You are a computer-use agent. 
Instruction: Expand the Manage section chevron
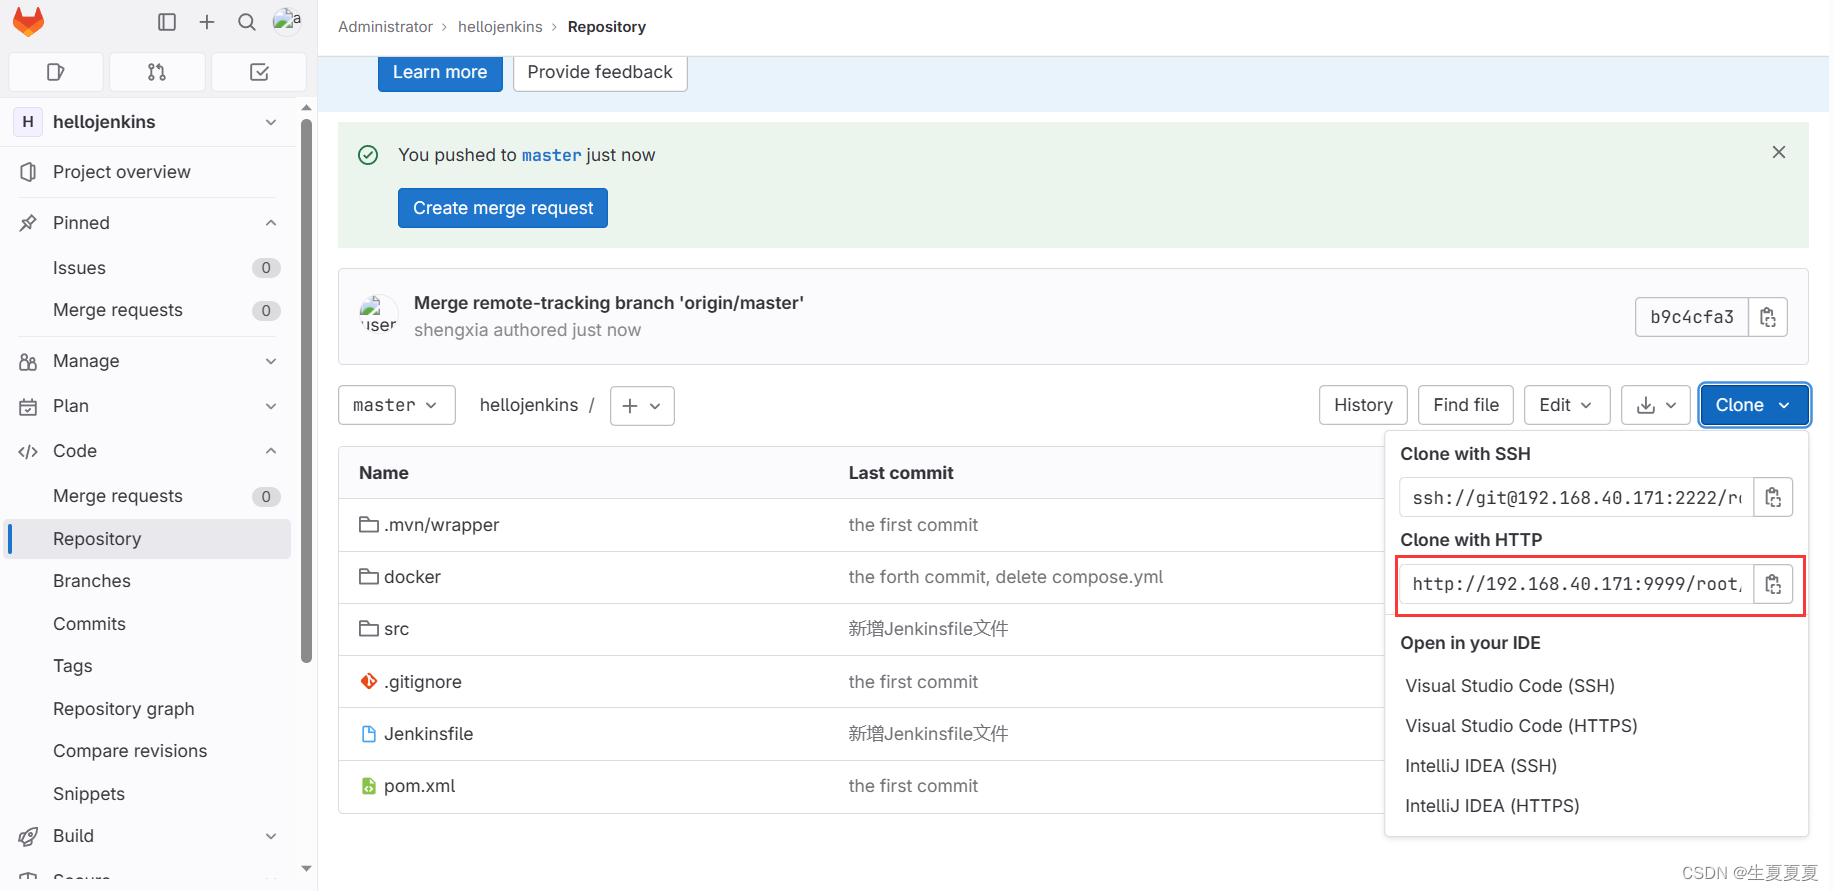[x=271, y=361]
